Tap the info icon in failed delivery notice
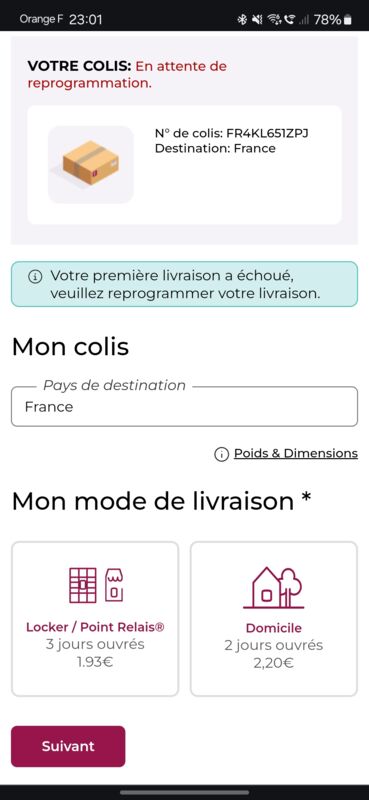The image size is (369, 800). tap(35, 277)
